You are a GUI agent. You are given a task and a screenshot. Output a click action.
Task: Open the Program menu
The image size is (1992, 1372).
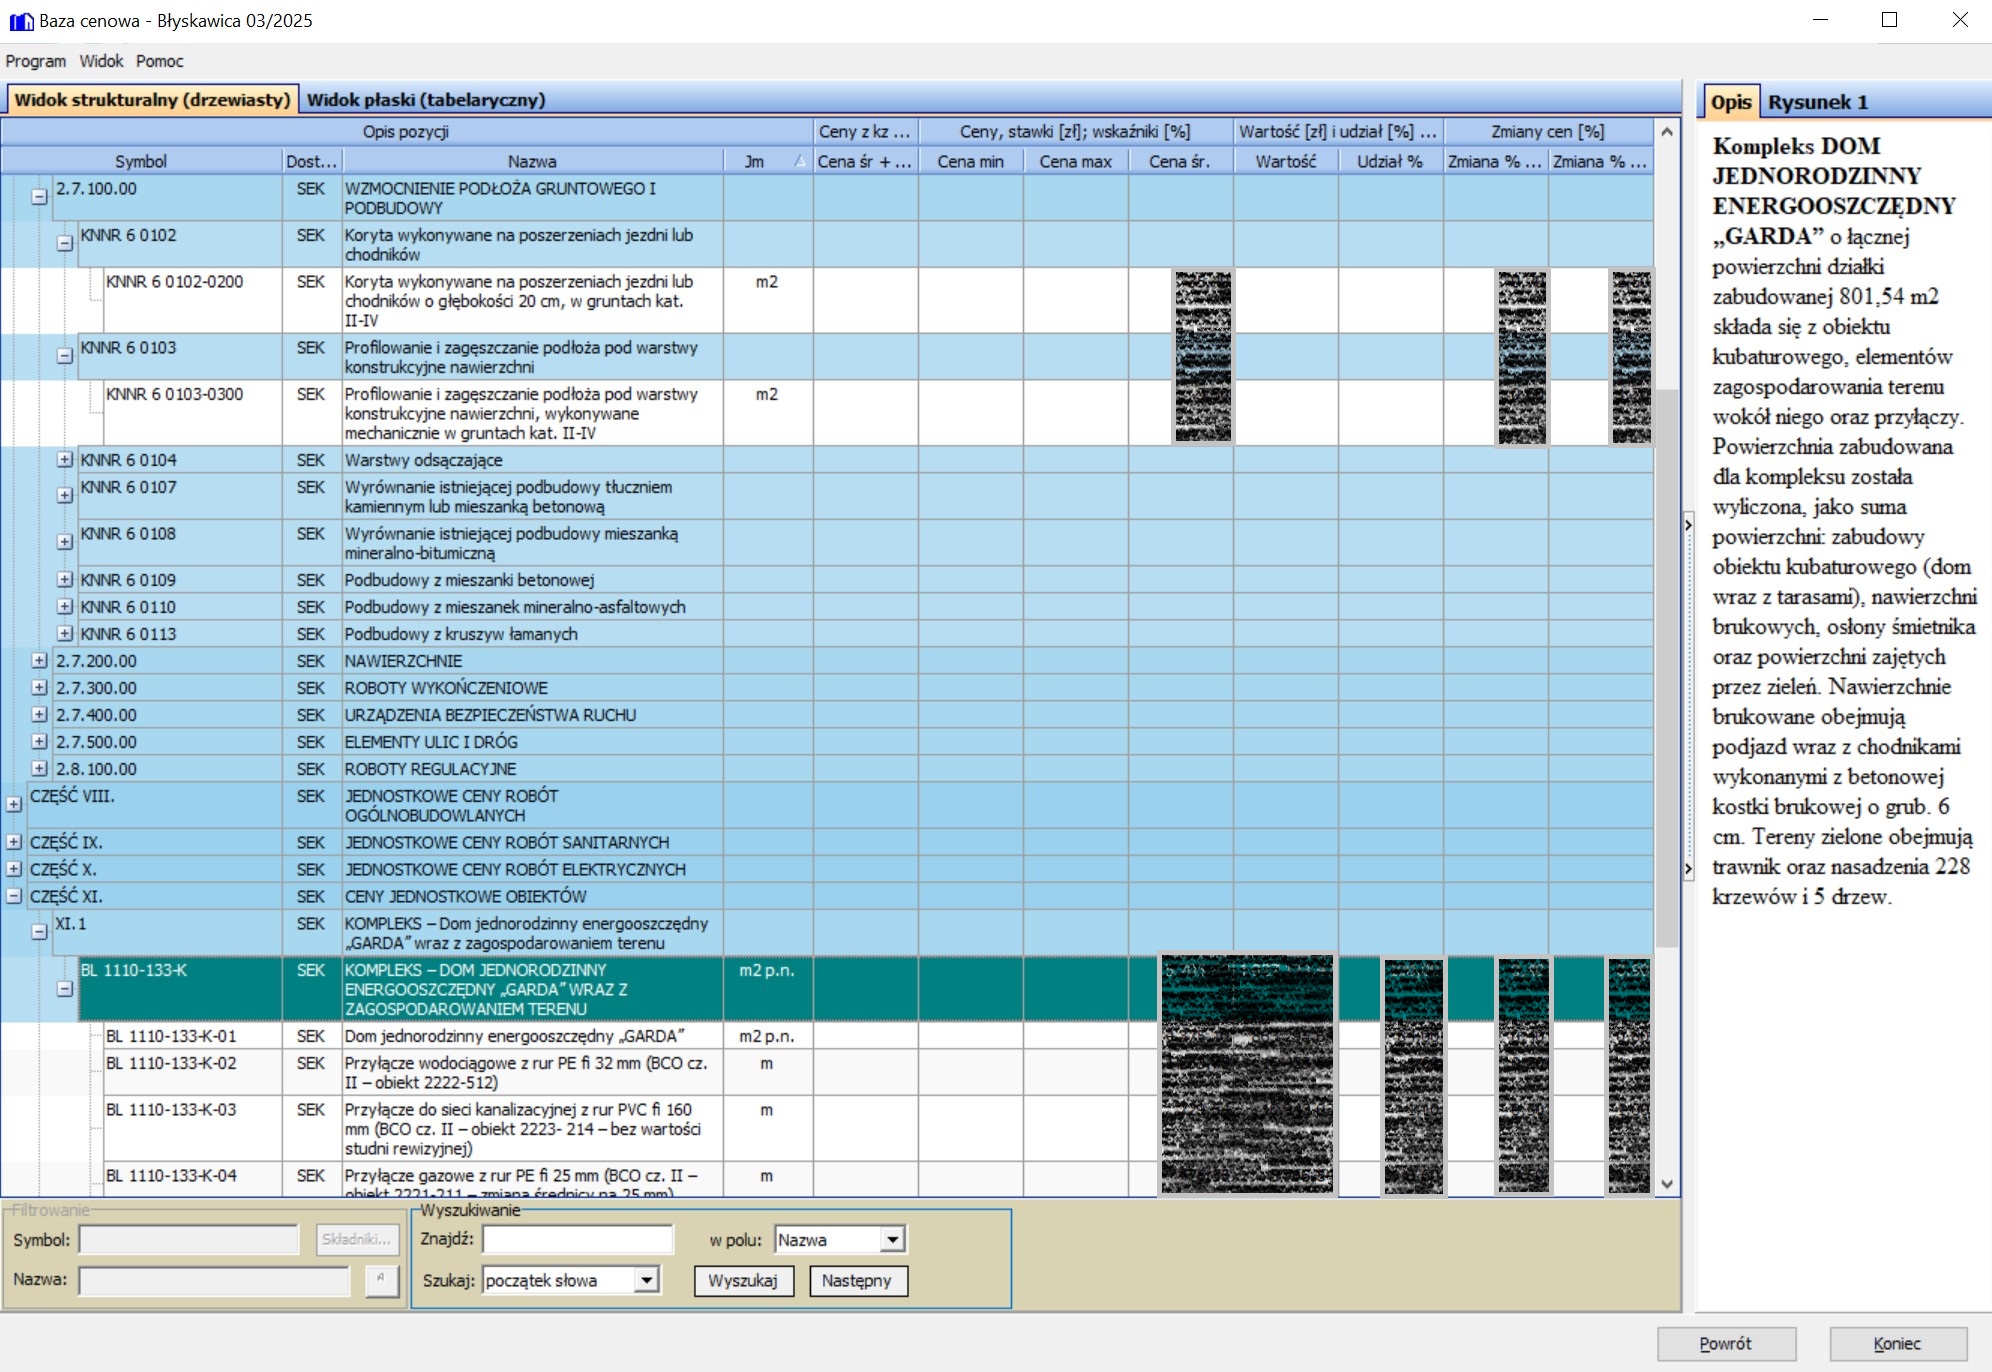click(36, 61)
